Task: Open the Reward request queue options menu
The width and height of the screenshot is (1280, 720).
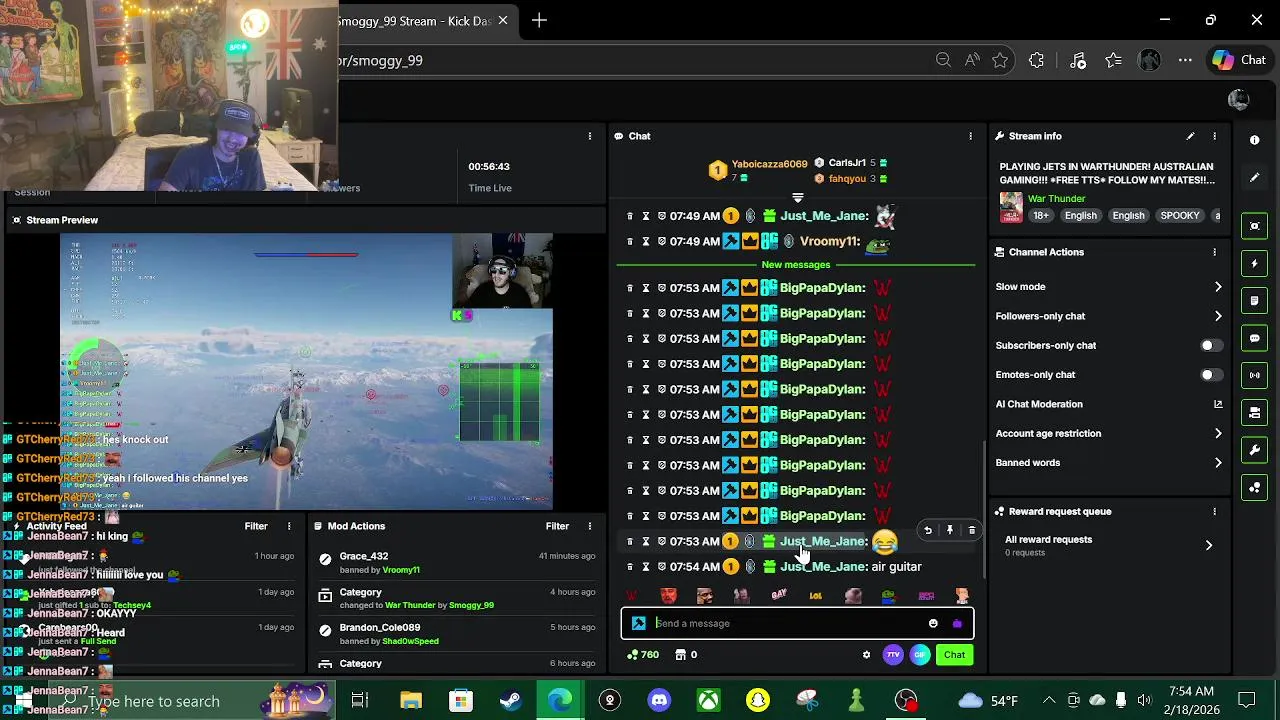Action: point(1215,511)
